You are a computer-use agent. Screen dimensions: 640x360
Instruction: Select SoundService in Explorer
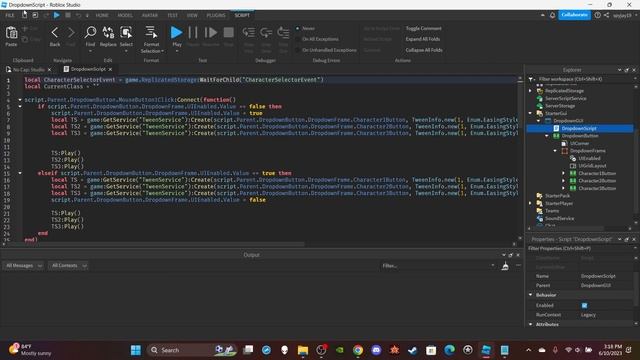(559, 218)
